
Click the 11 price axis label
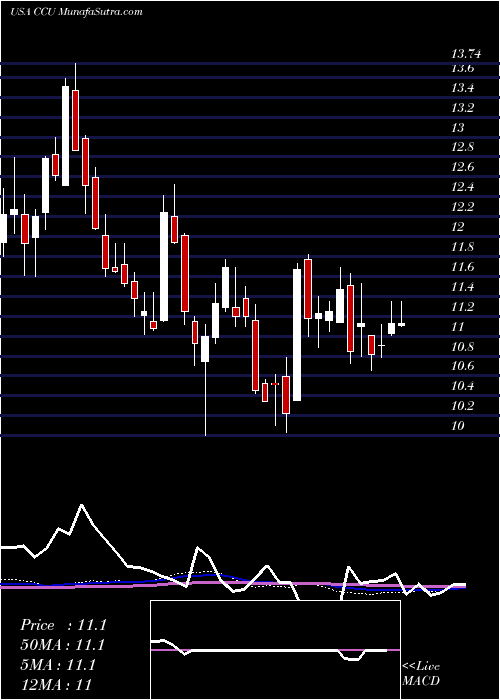tap(458, 327)
